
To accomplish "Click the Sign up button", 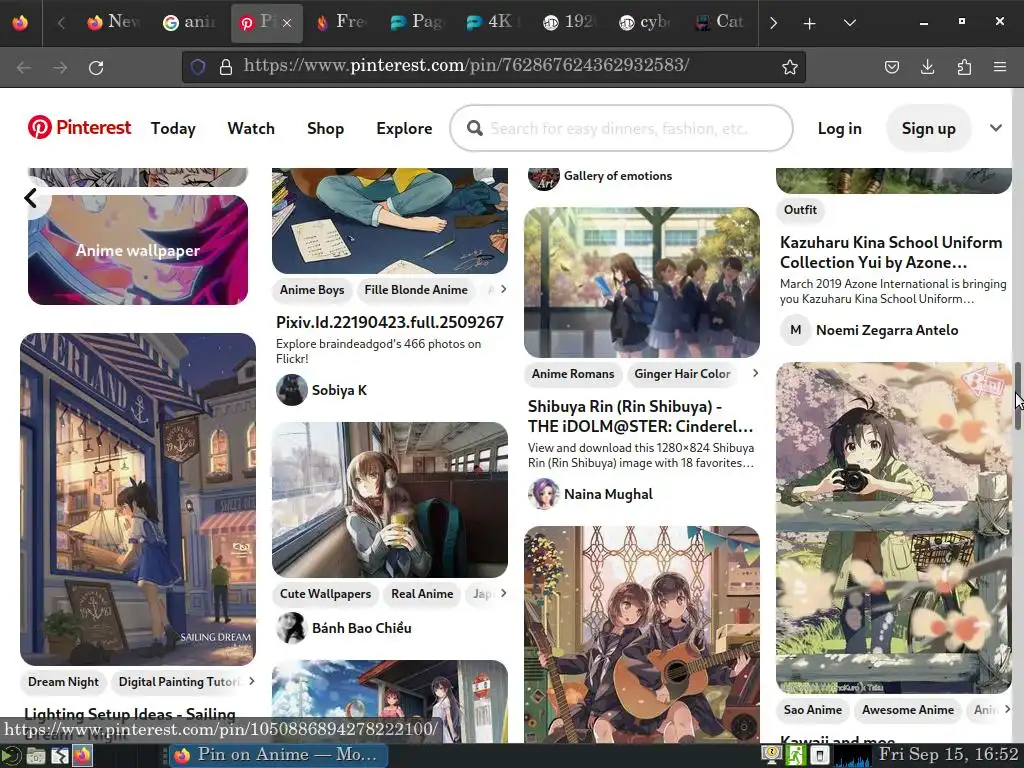I will click(x=928, y=128).
